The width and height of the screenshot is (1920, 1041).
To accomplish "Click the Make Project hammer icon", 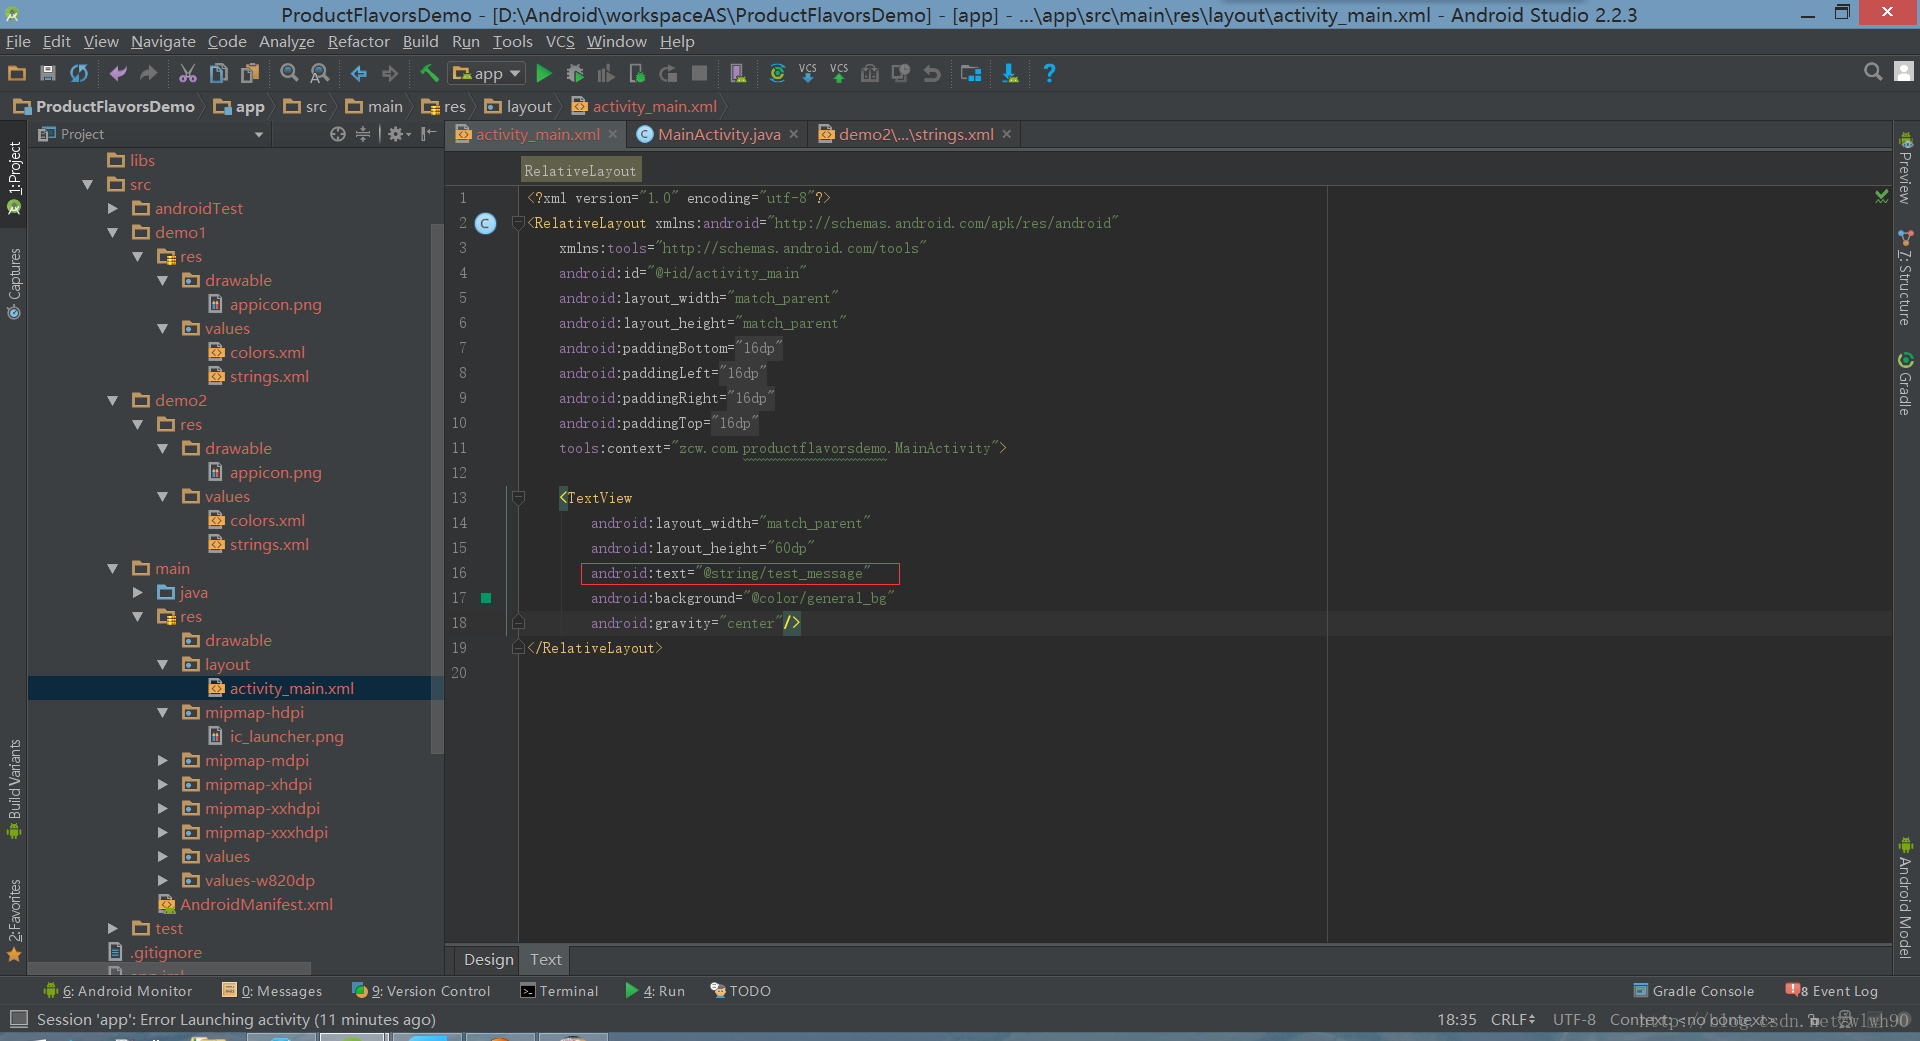I will [x=429, y=73].
